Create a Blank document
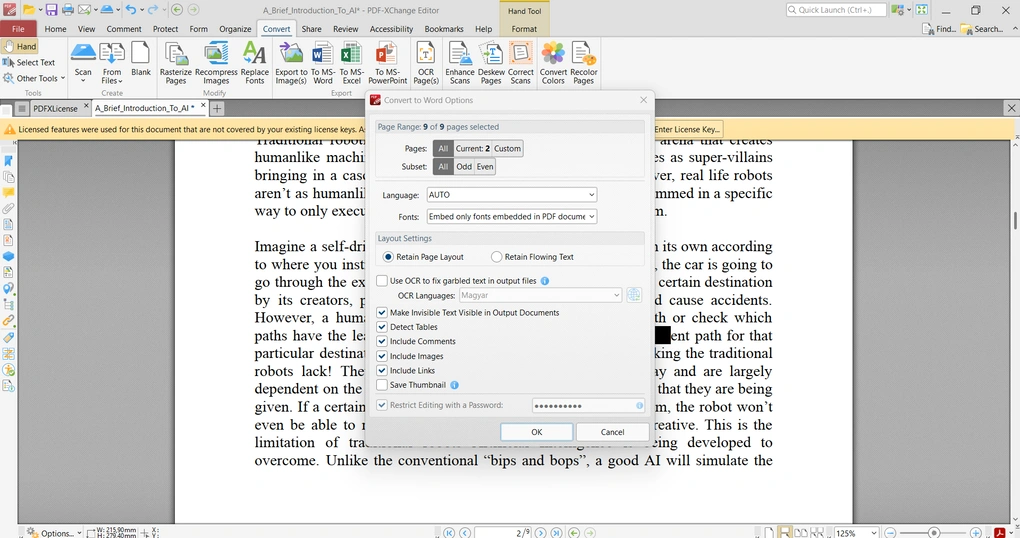 141,60
